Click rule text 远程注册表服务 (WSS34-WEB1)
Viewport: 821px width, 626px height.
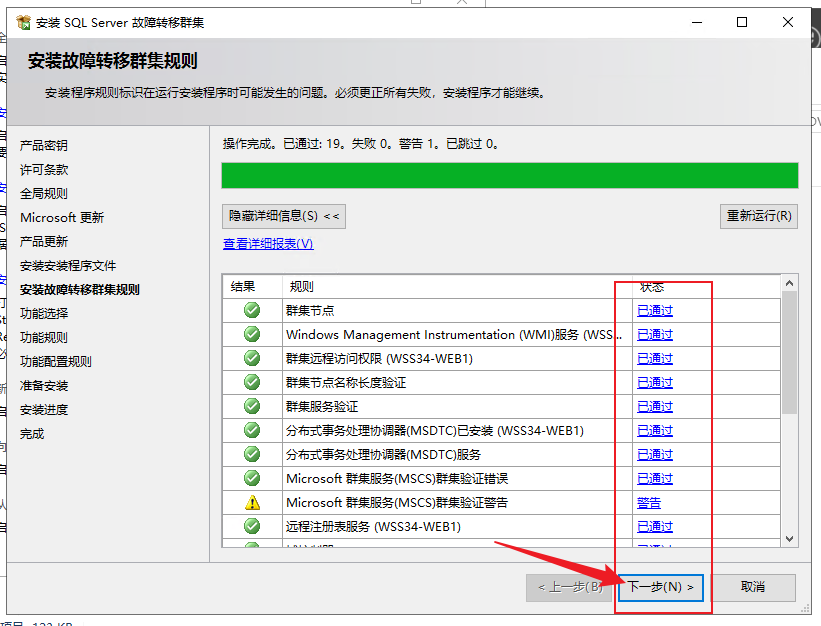click(x=373, y=527)
